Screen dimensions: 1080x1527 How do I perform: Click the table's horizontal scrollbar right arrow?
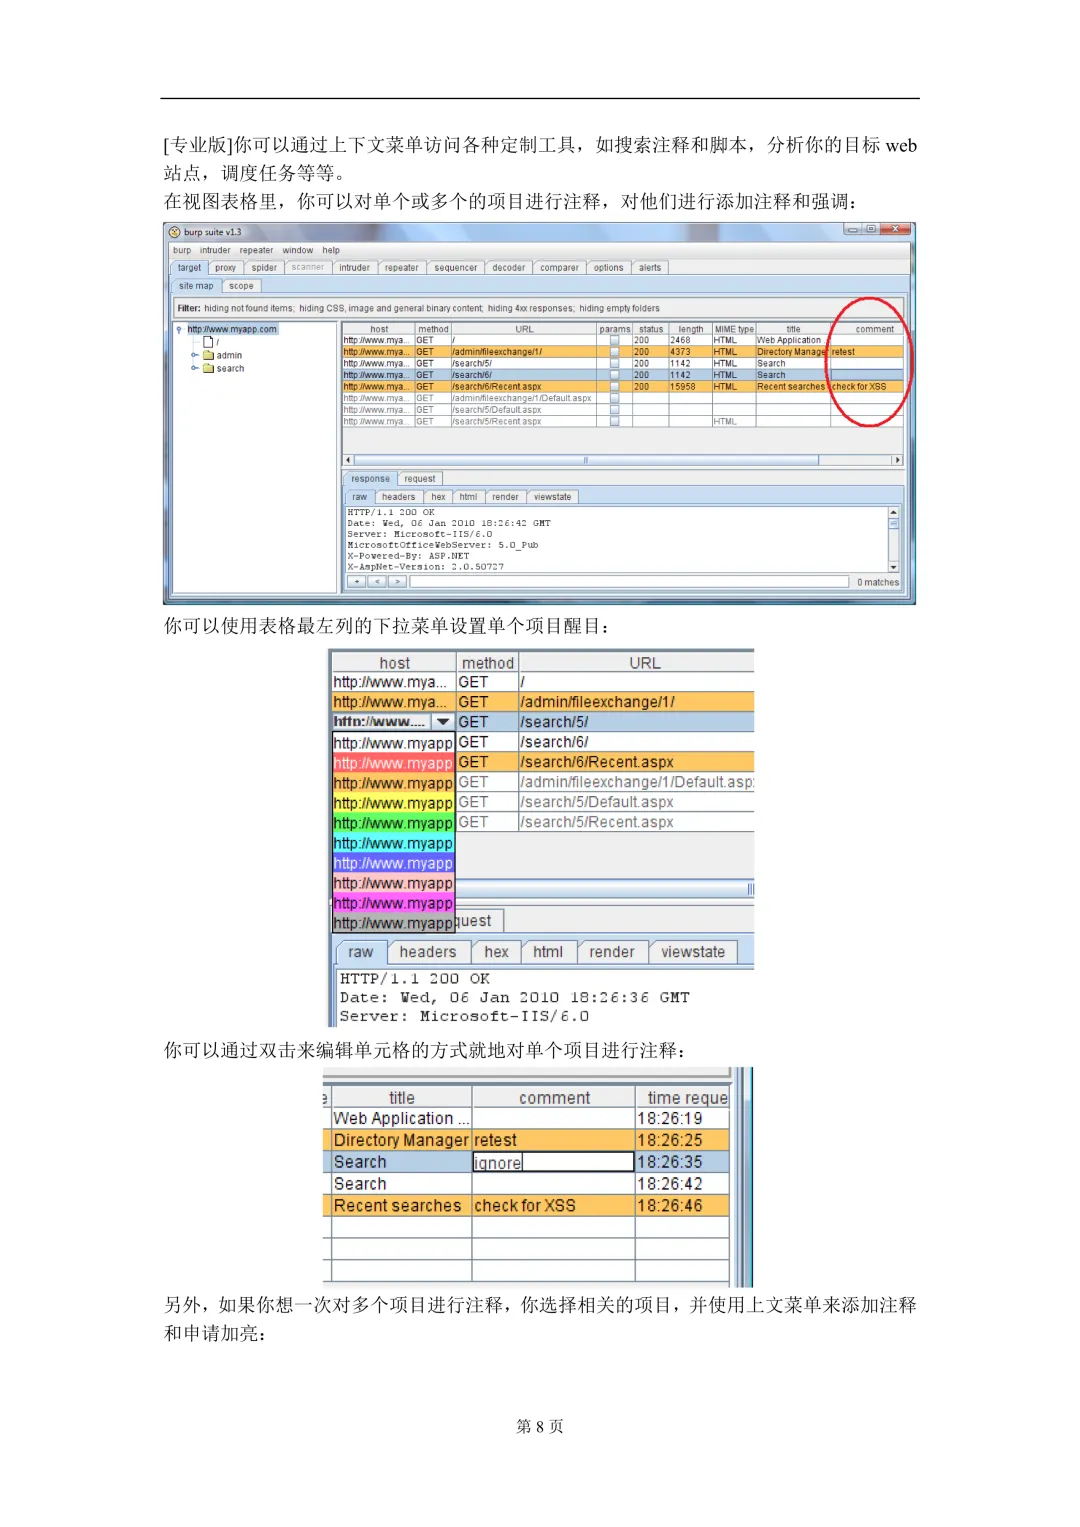tap(897, 460)
